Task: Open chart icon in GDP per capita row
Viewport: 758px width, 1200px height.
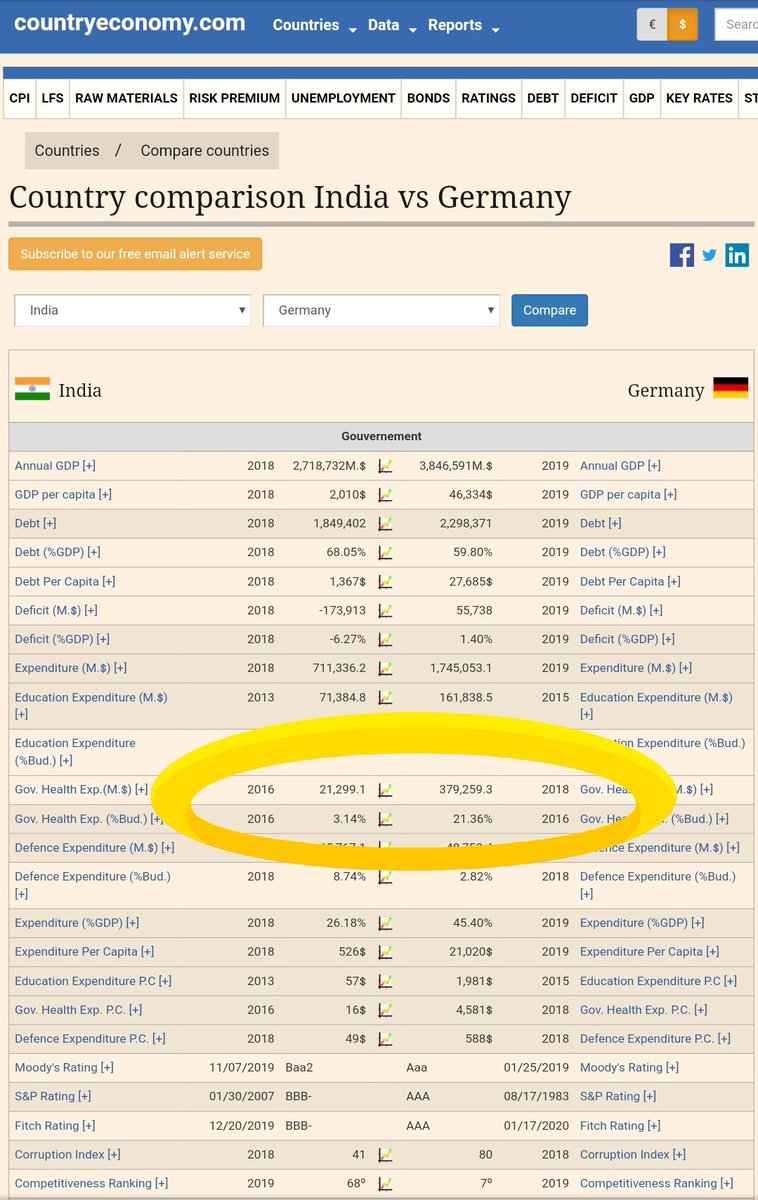Action: coord(385,495)
